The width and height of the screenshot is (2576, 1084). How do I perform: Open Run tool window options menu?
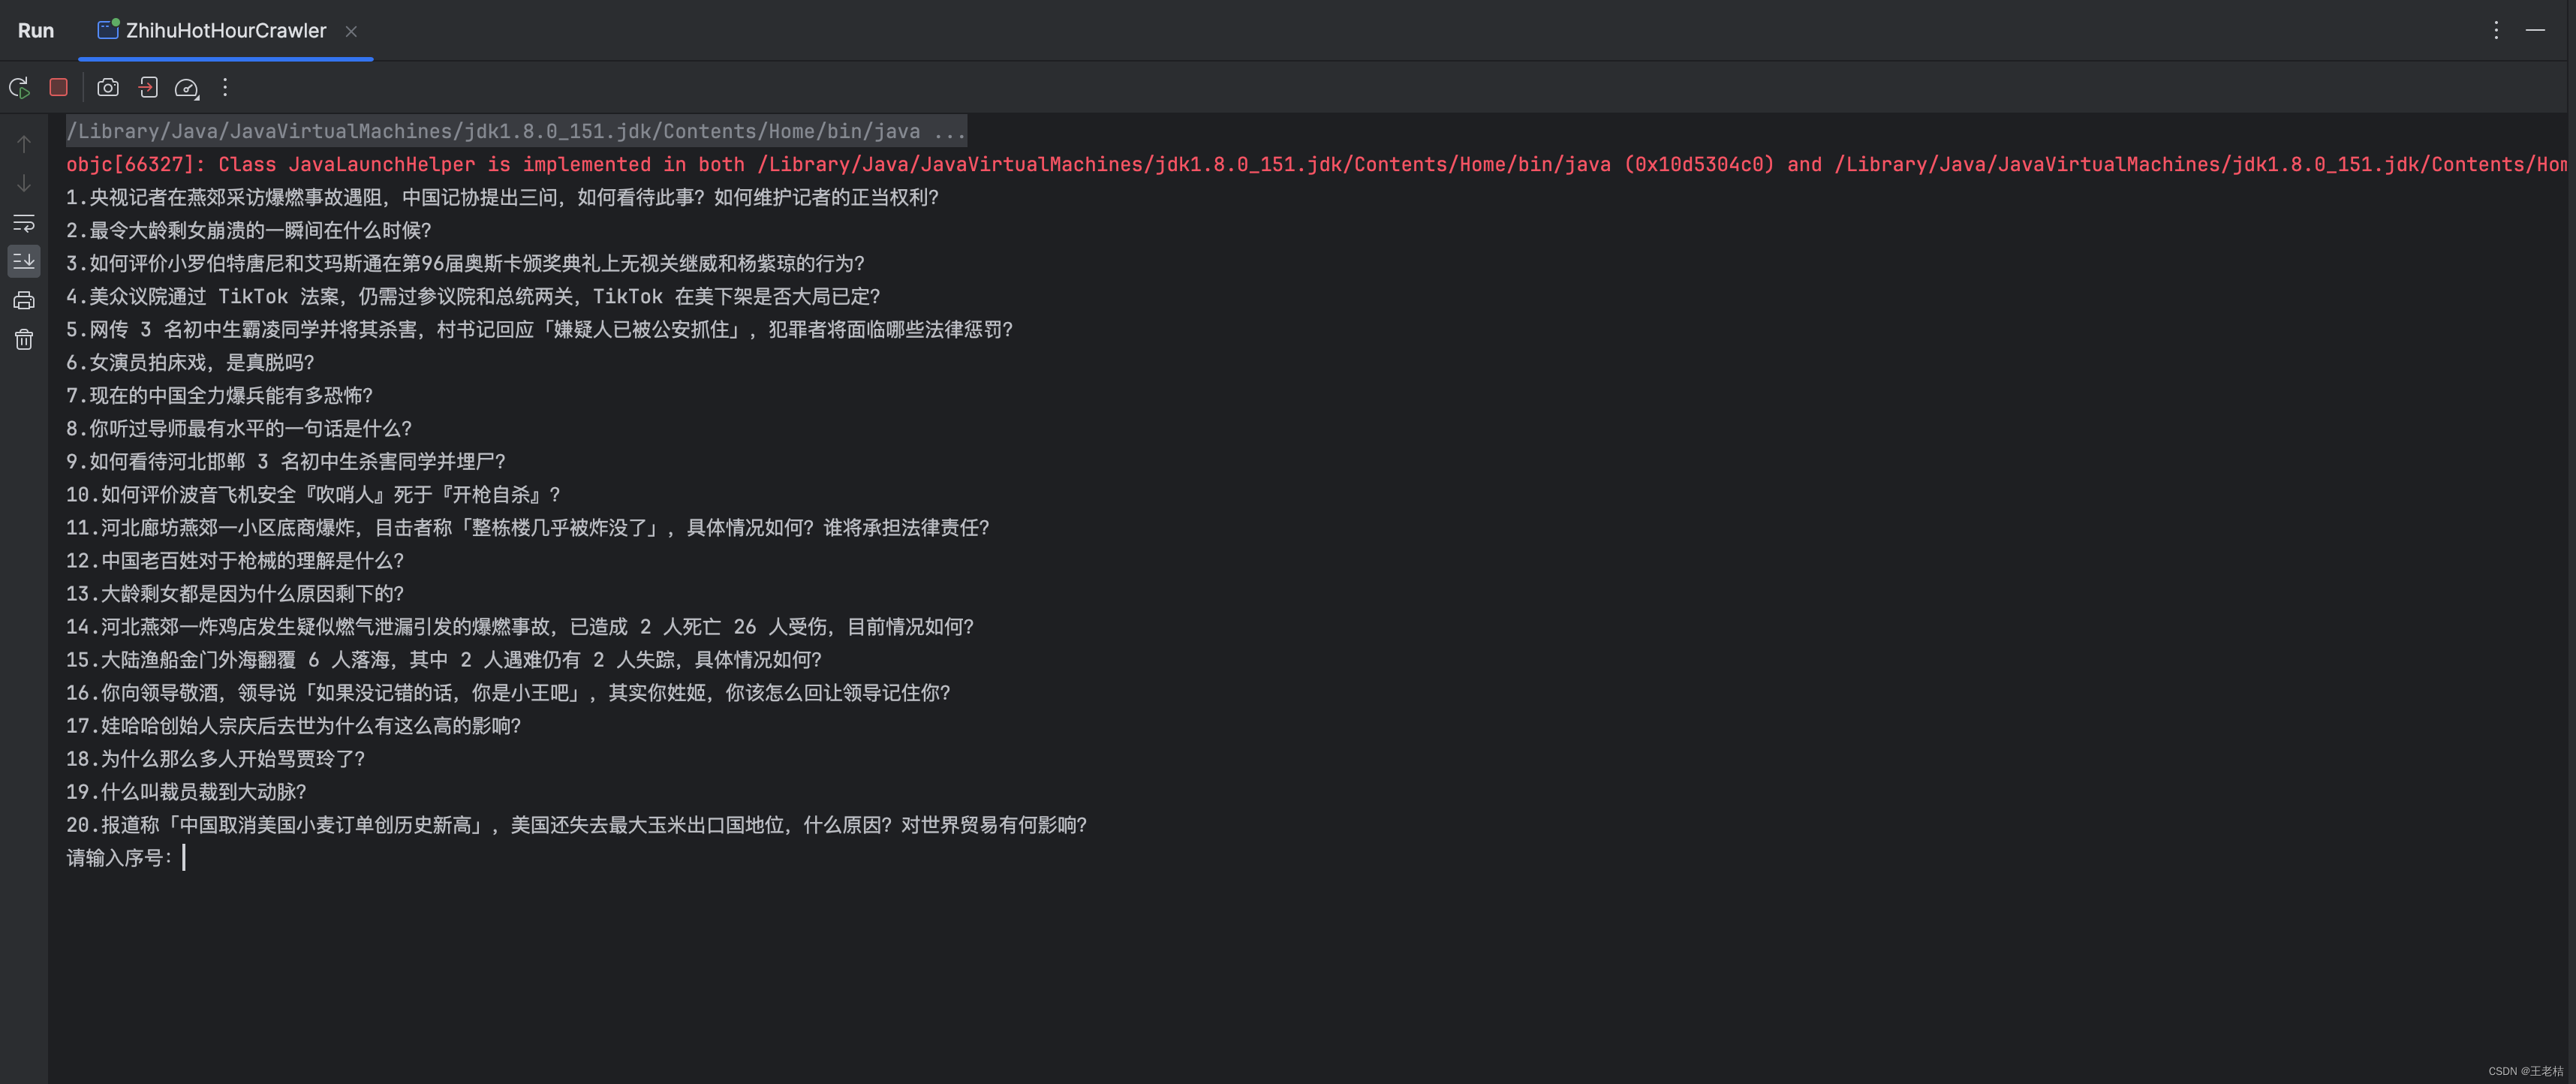click(x=2496, y=31)
